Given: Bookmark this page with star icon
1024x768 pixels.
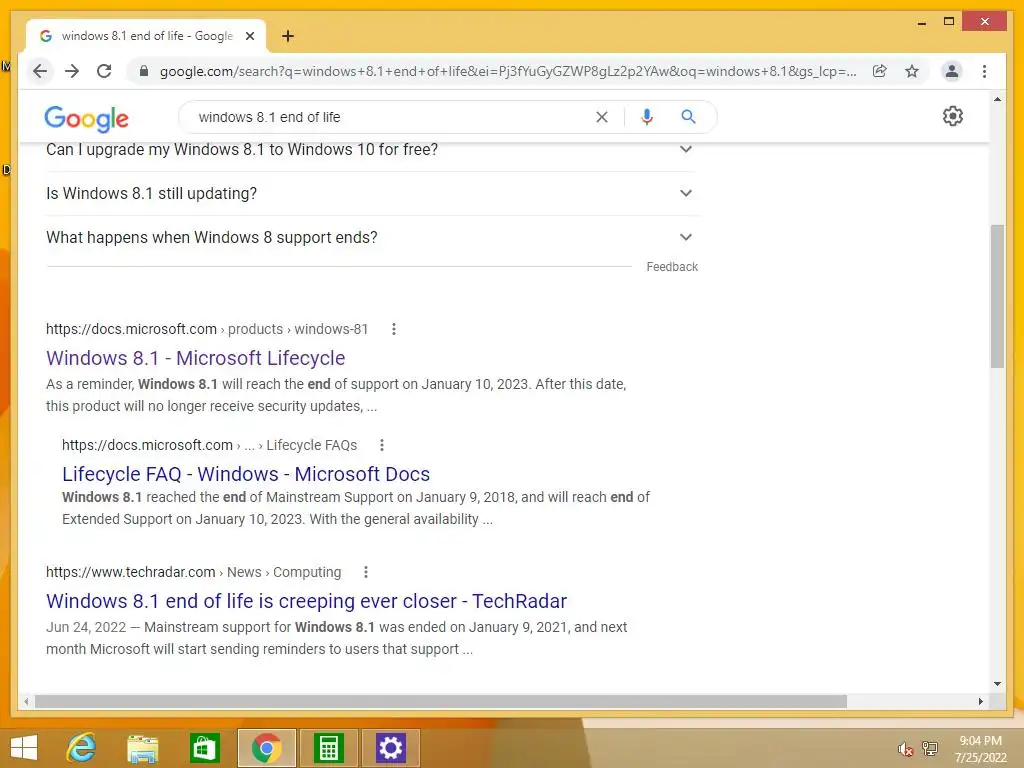Looking at the screenshot, I should pyautogui.click(x=912, y=71).
